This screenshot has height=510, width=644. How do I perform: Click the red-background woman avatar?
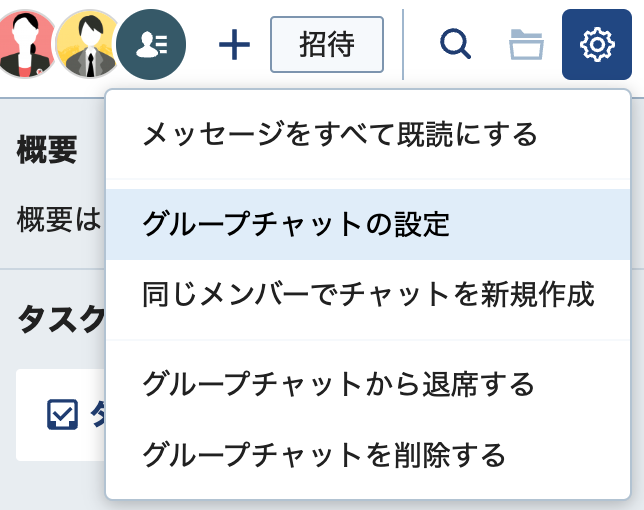coord(26,44)
